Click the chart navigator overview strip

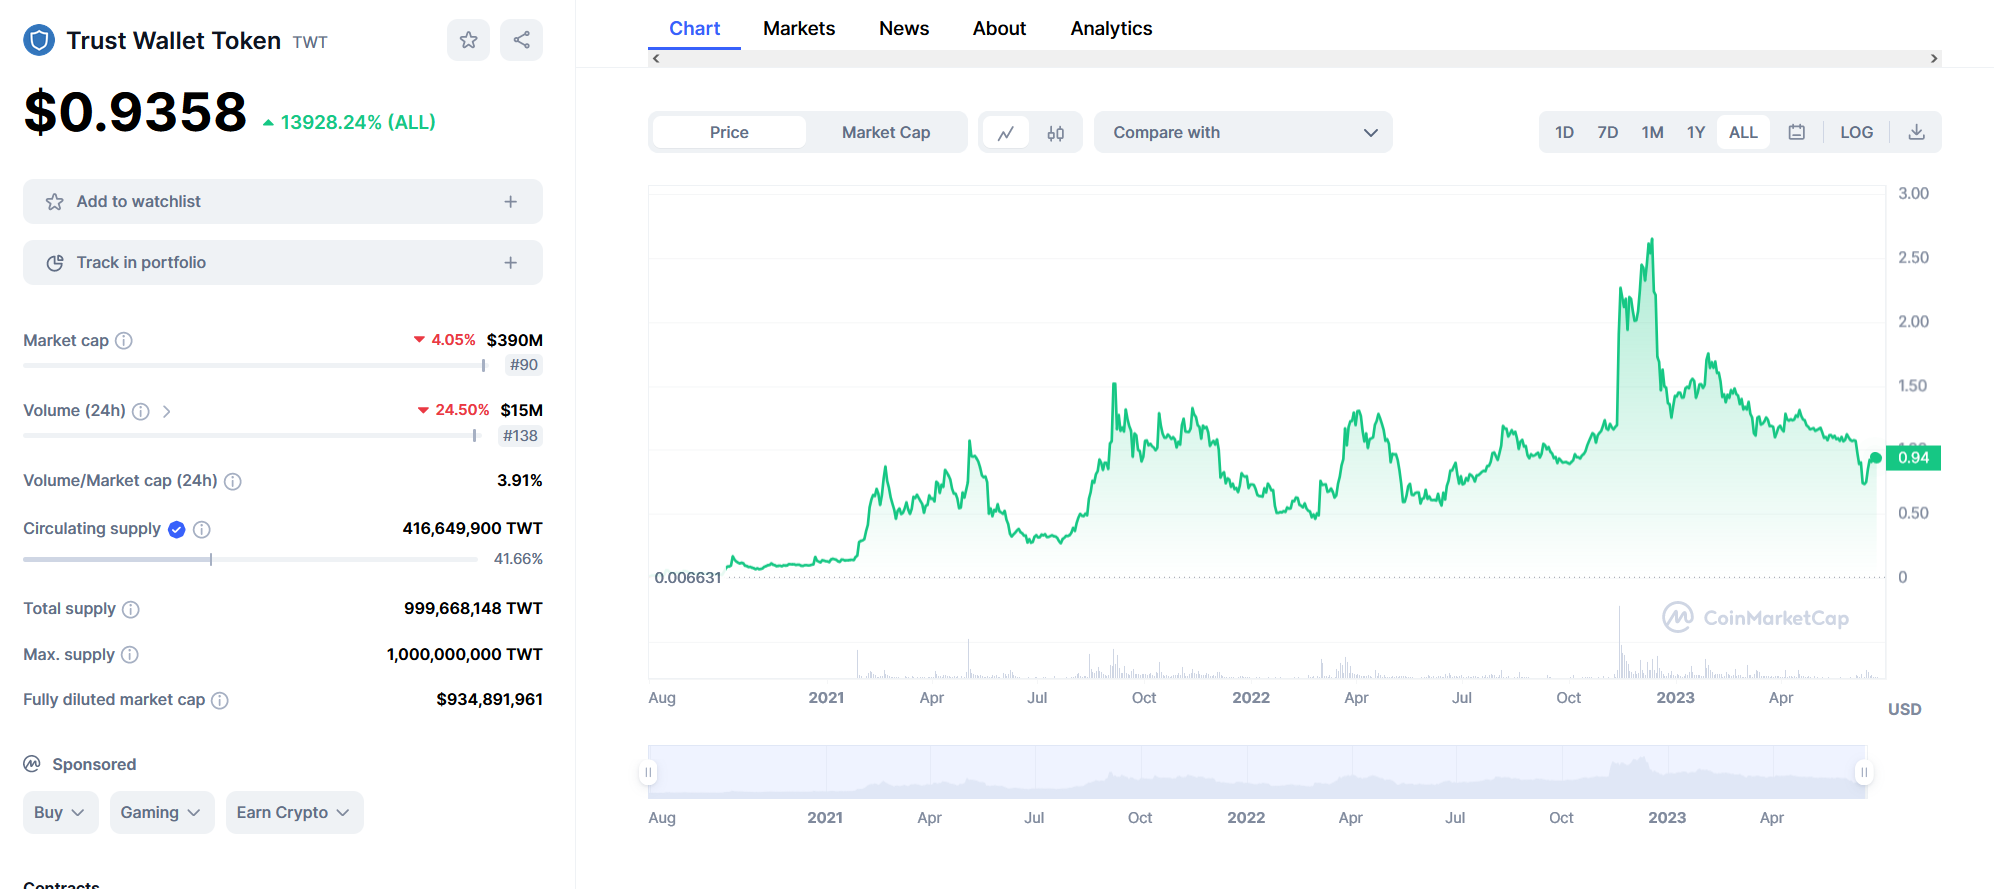pyautogui.click(x=1256, y=772)
